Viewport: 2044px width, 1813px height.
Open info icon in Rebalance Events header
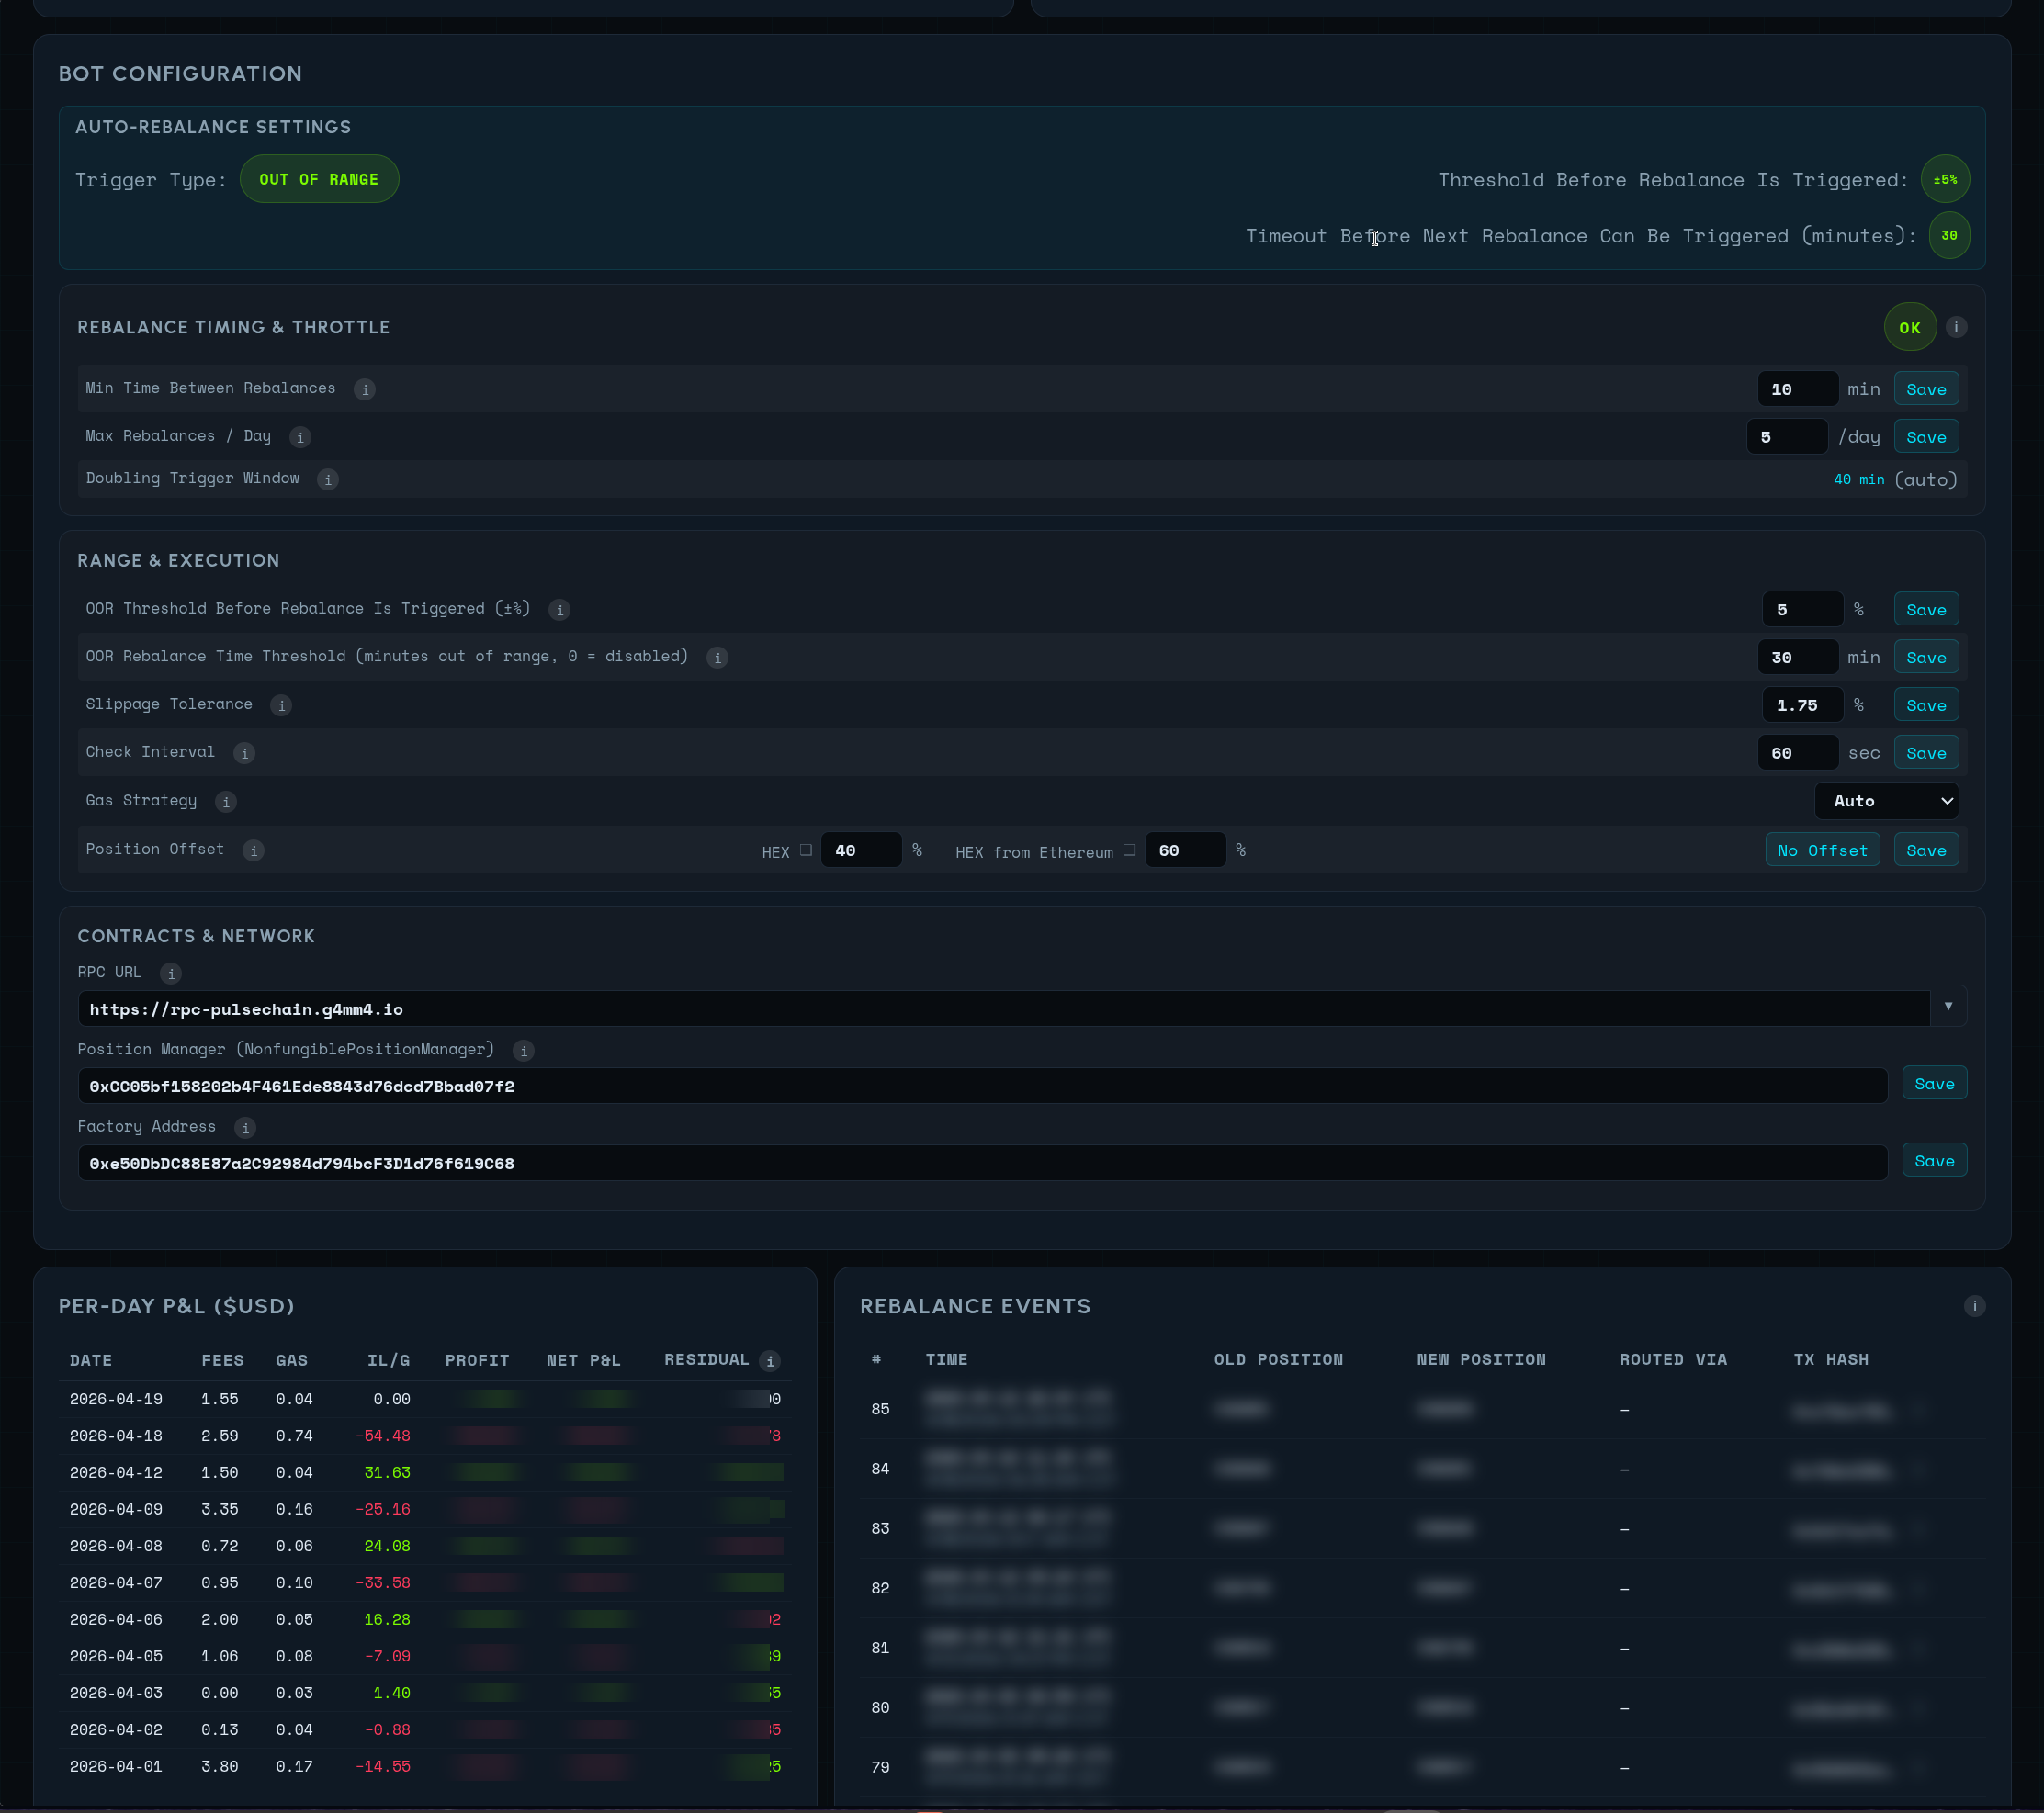click(1974, 1306)
